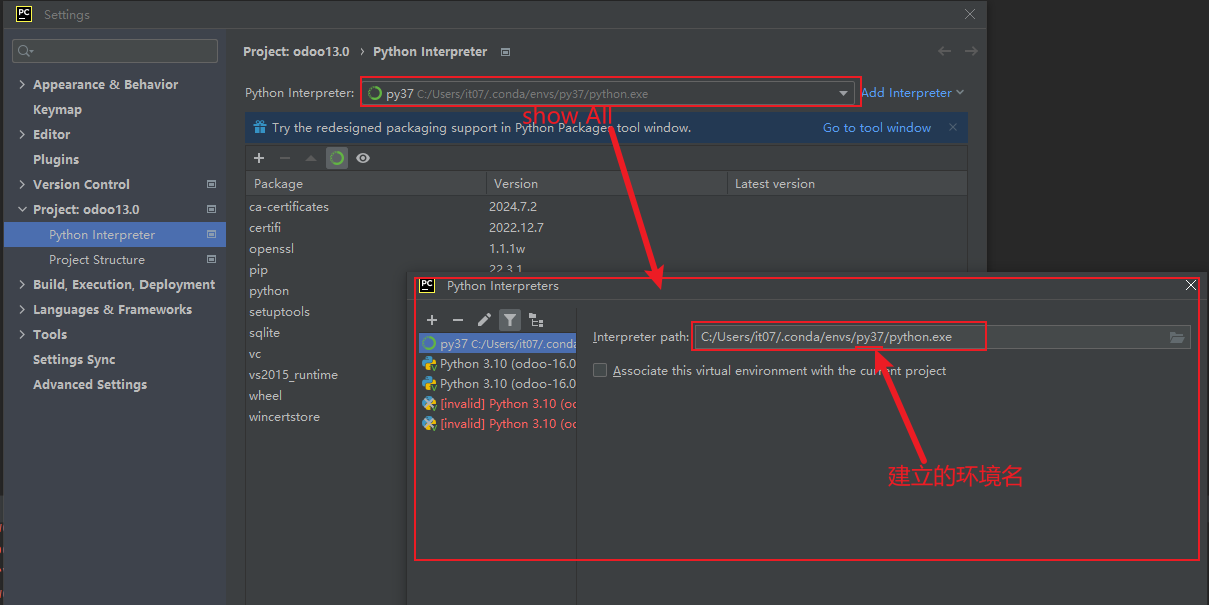Image resolution: width=1209 pixels, height=605 pixels.
Task: Select the setuptools package row
Action: [327, 311]
